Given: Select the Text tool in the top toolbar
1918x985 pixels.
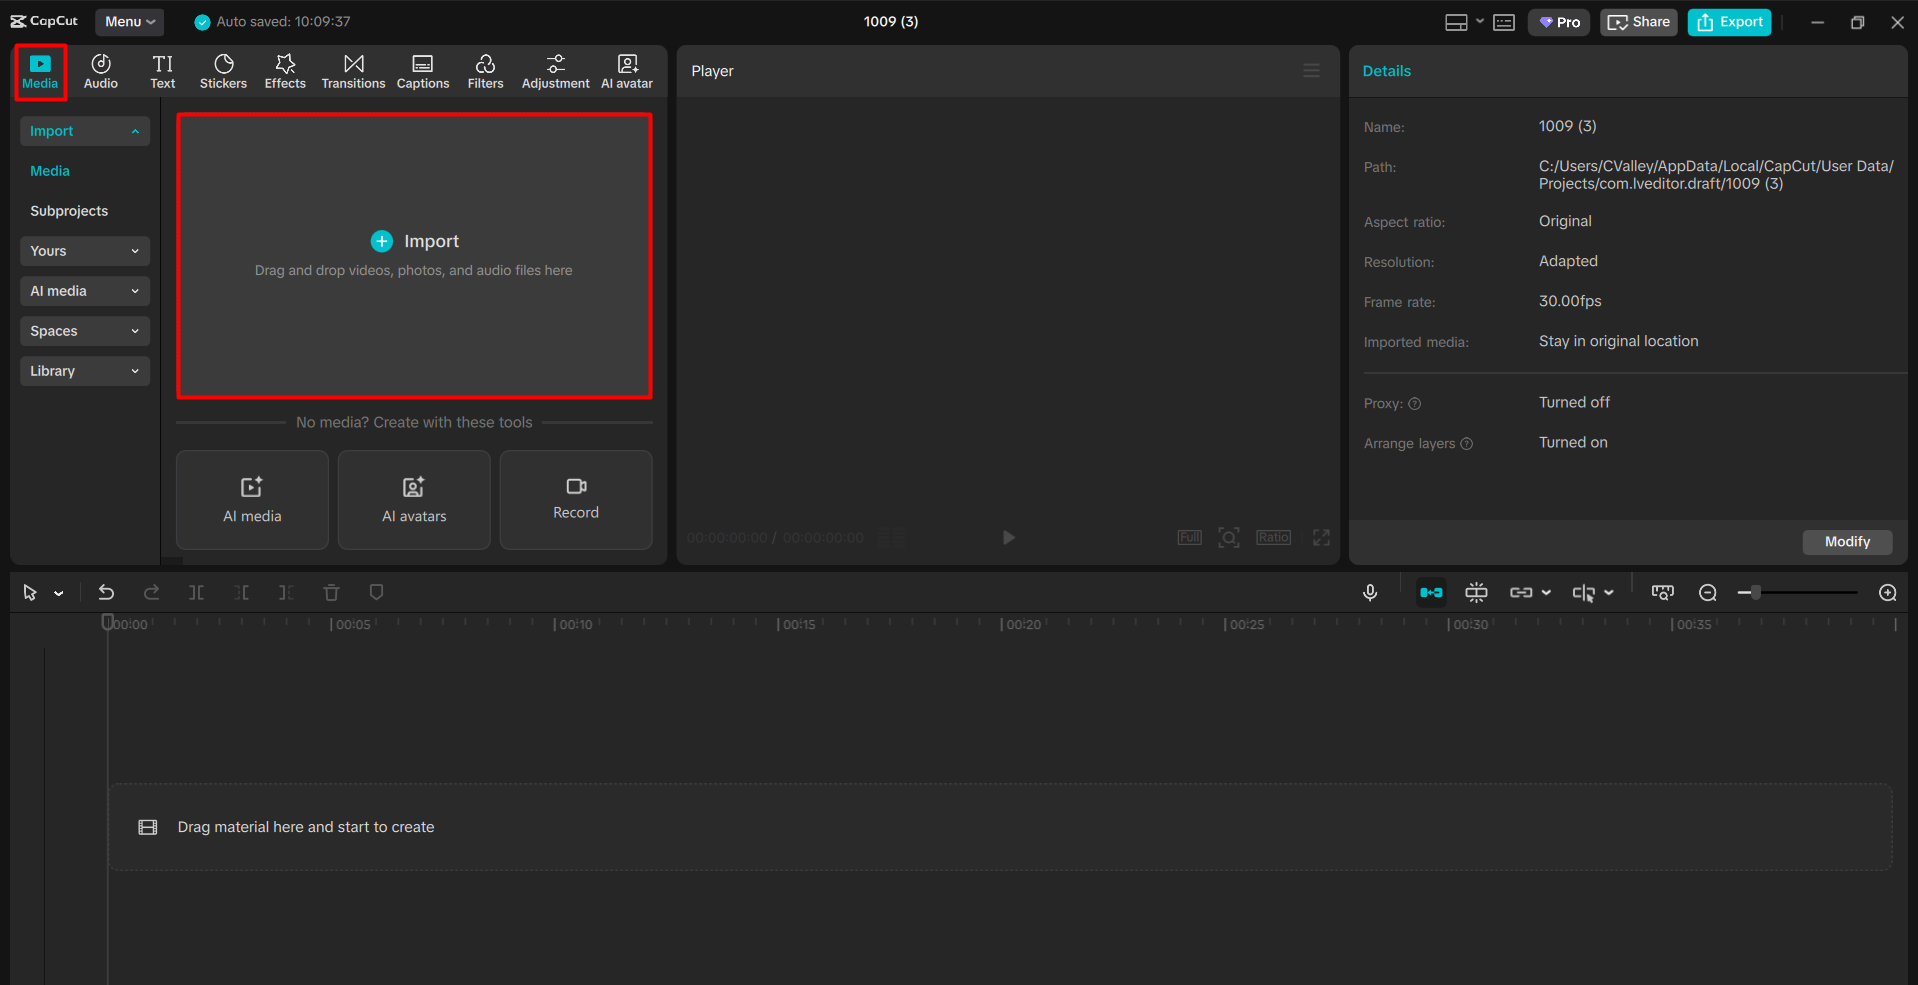Looking at the screenshot, I should tap(162, 70).
